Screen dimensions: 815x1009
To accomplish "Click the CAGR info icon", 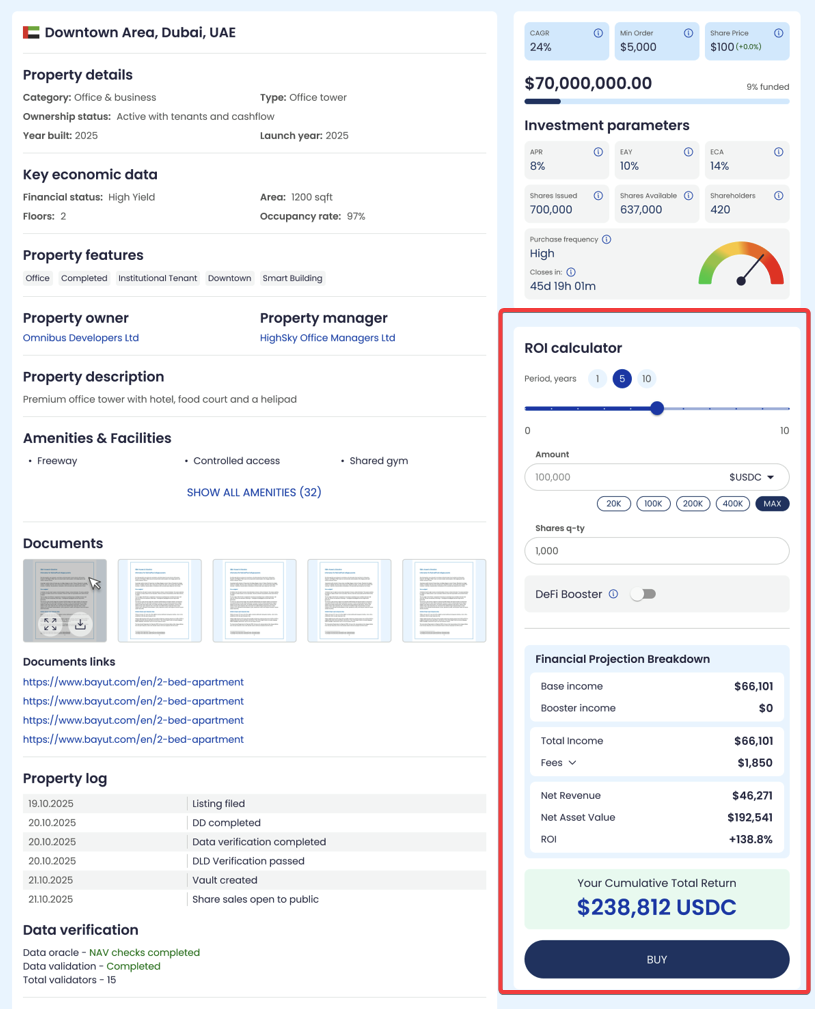I will tap(598, 33).
